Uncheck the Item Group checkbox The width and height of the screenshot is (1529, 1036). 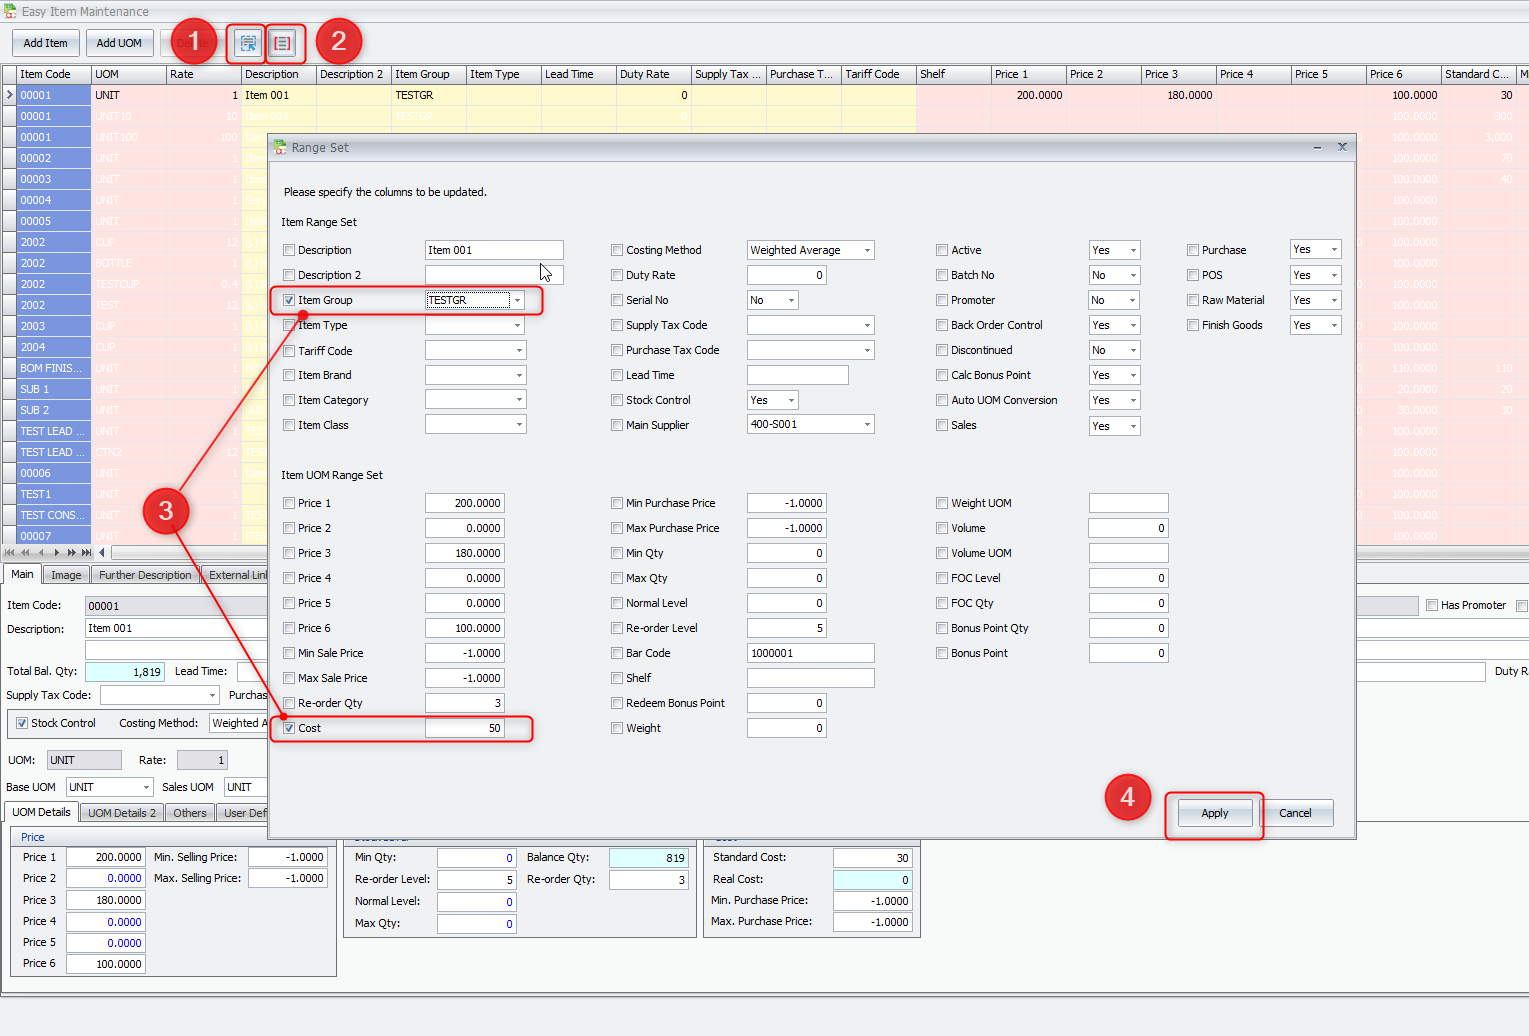(289, 299)
